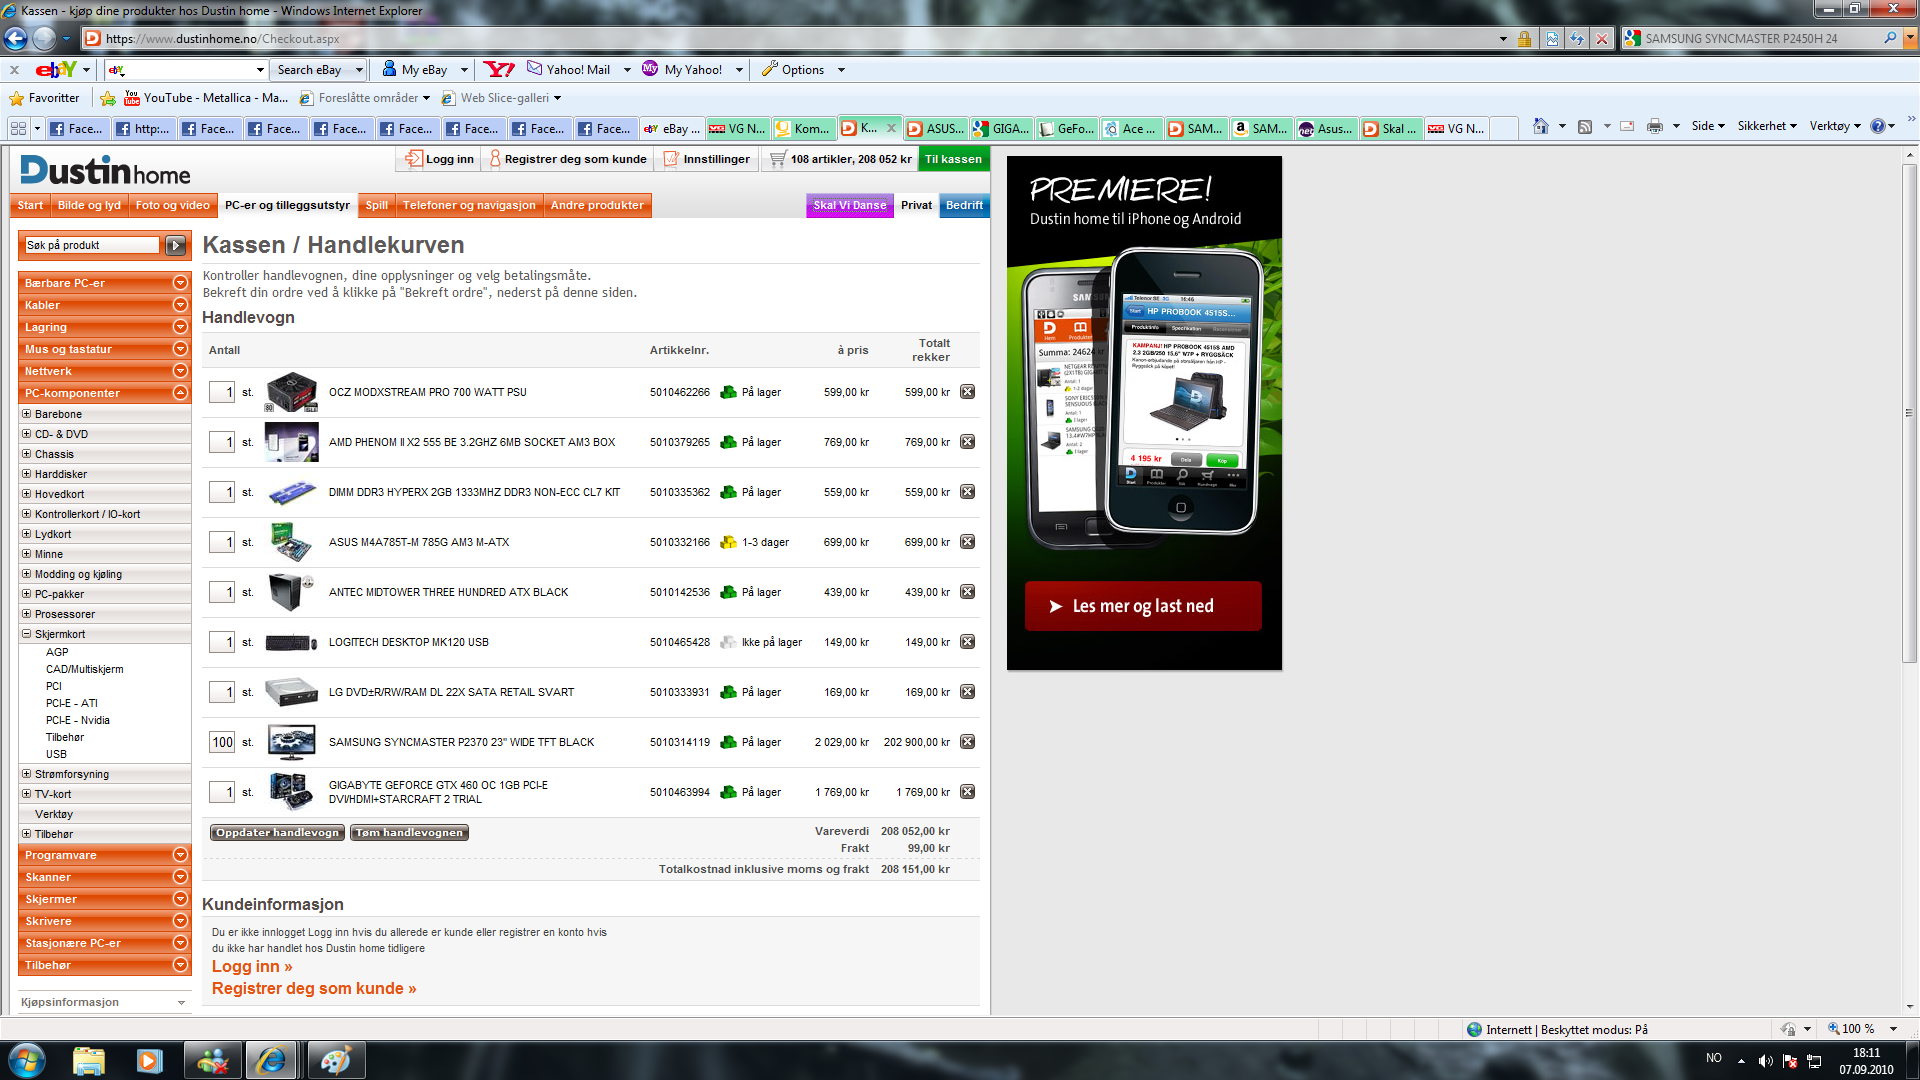Click the RSS feeds icon

click(1585, 126)
